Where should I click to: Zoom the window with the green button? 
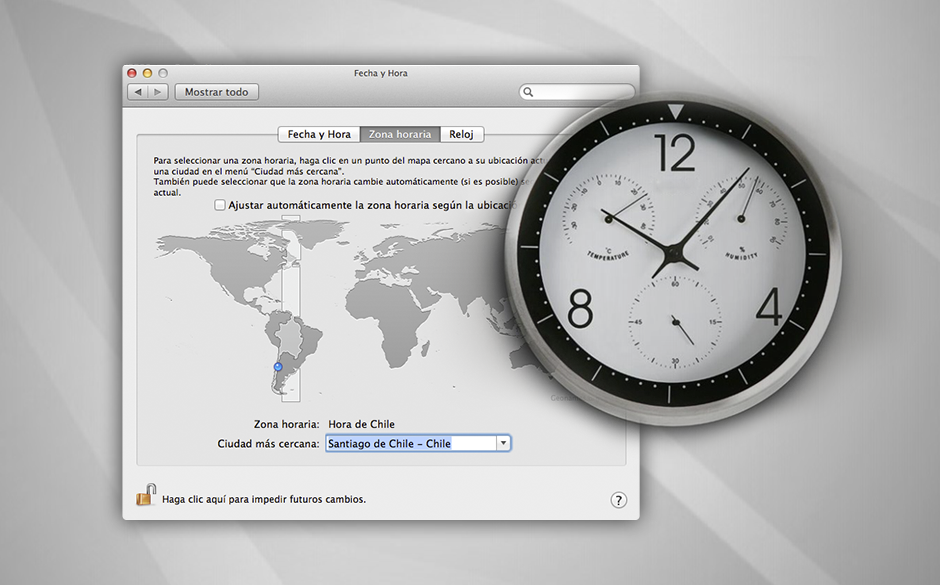(x=163, y=73)
